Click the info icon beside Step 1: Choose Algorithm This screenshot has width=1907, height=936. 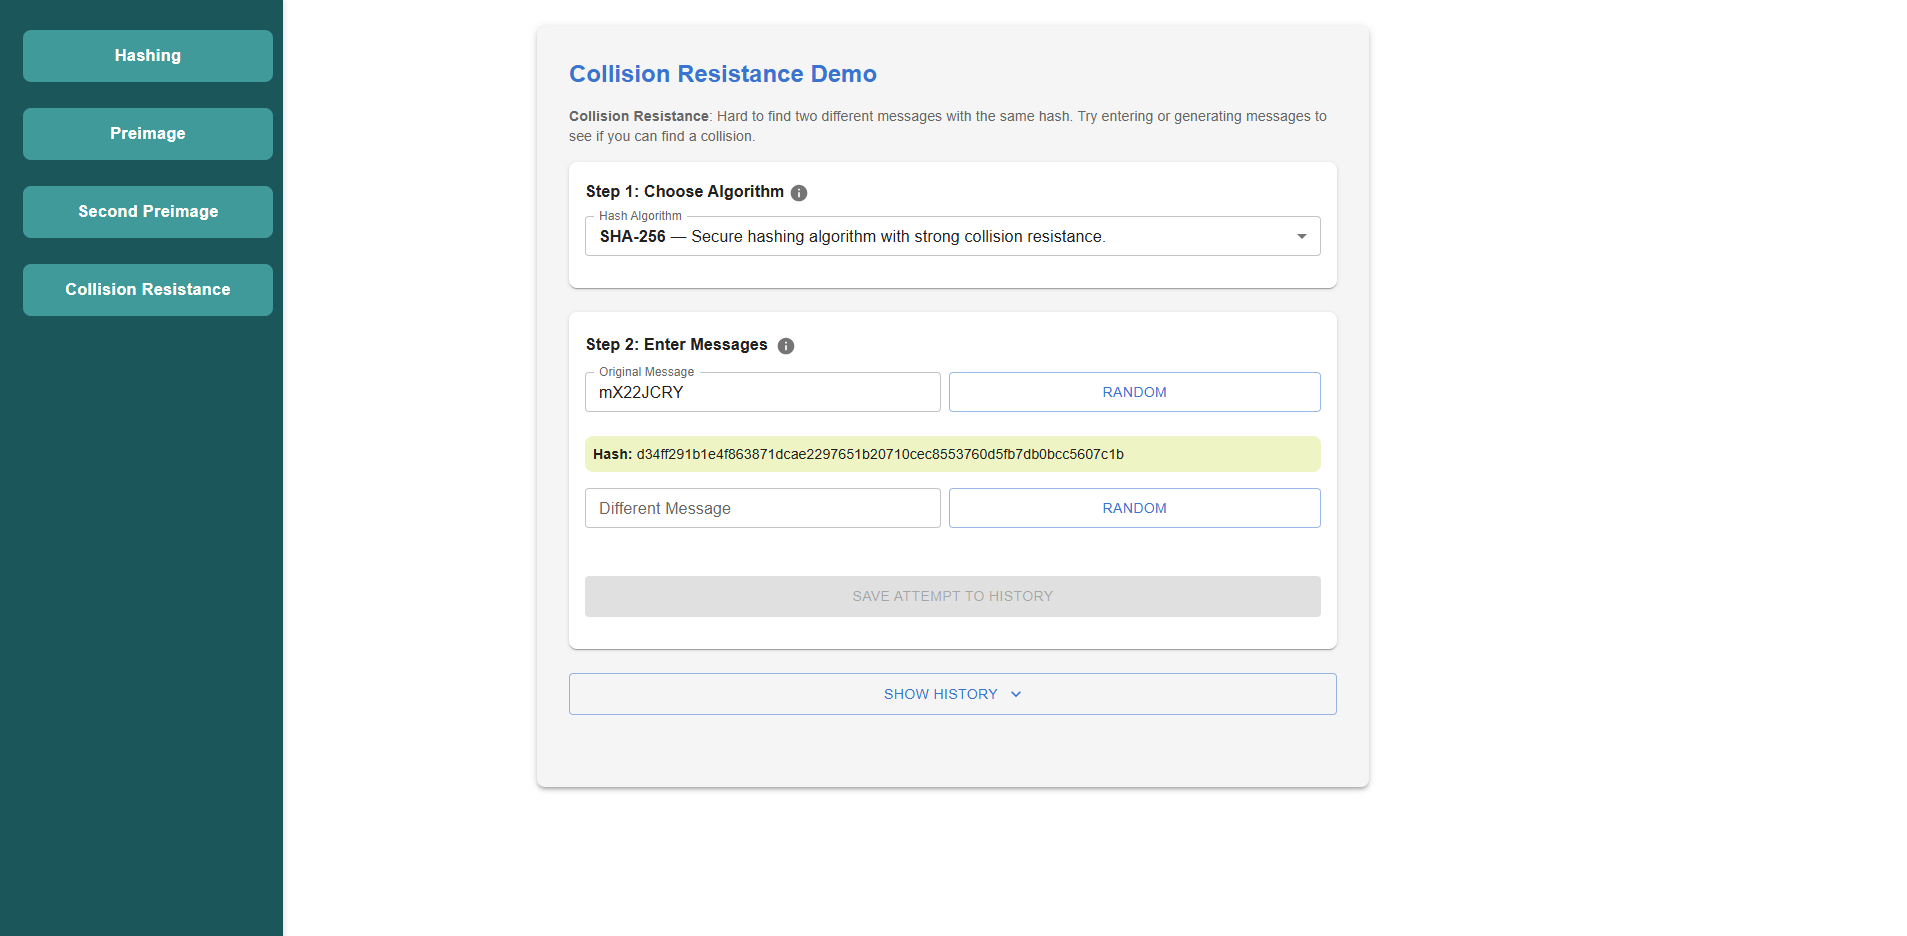point(798,192)
